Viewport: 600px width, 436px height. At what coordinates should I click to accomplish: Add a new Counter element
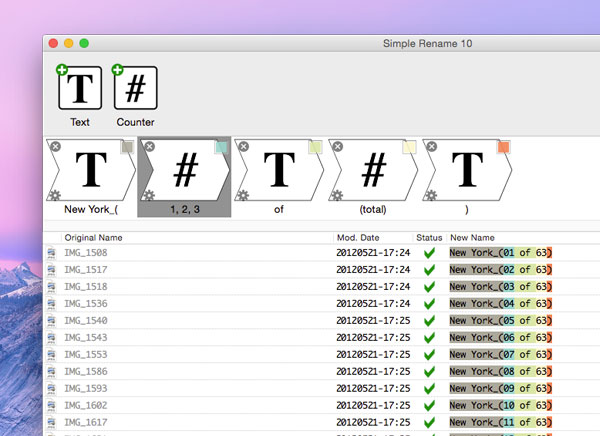pyautogui.click(x=135, y=88)
